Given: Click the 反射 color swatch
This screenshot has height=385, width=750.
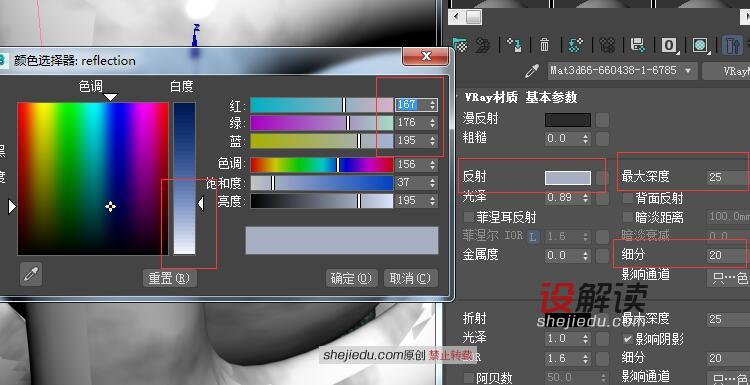Looking at the screenshot, I should pyautogui.click(x=568, y=178).
